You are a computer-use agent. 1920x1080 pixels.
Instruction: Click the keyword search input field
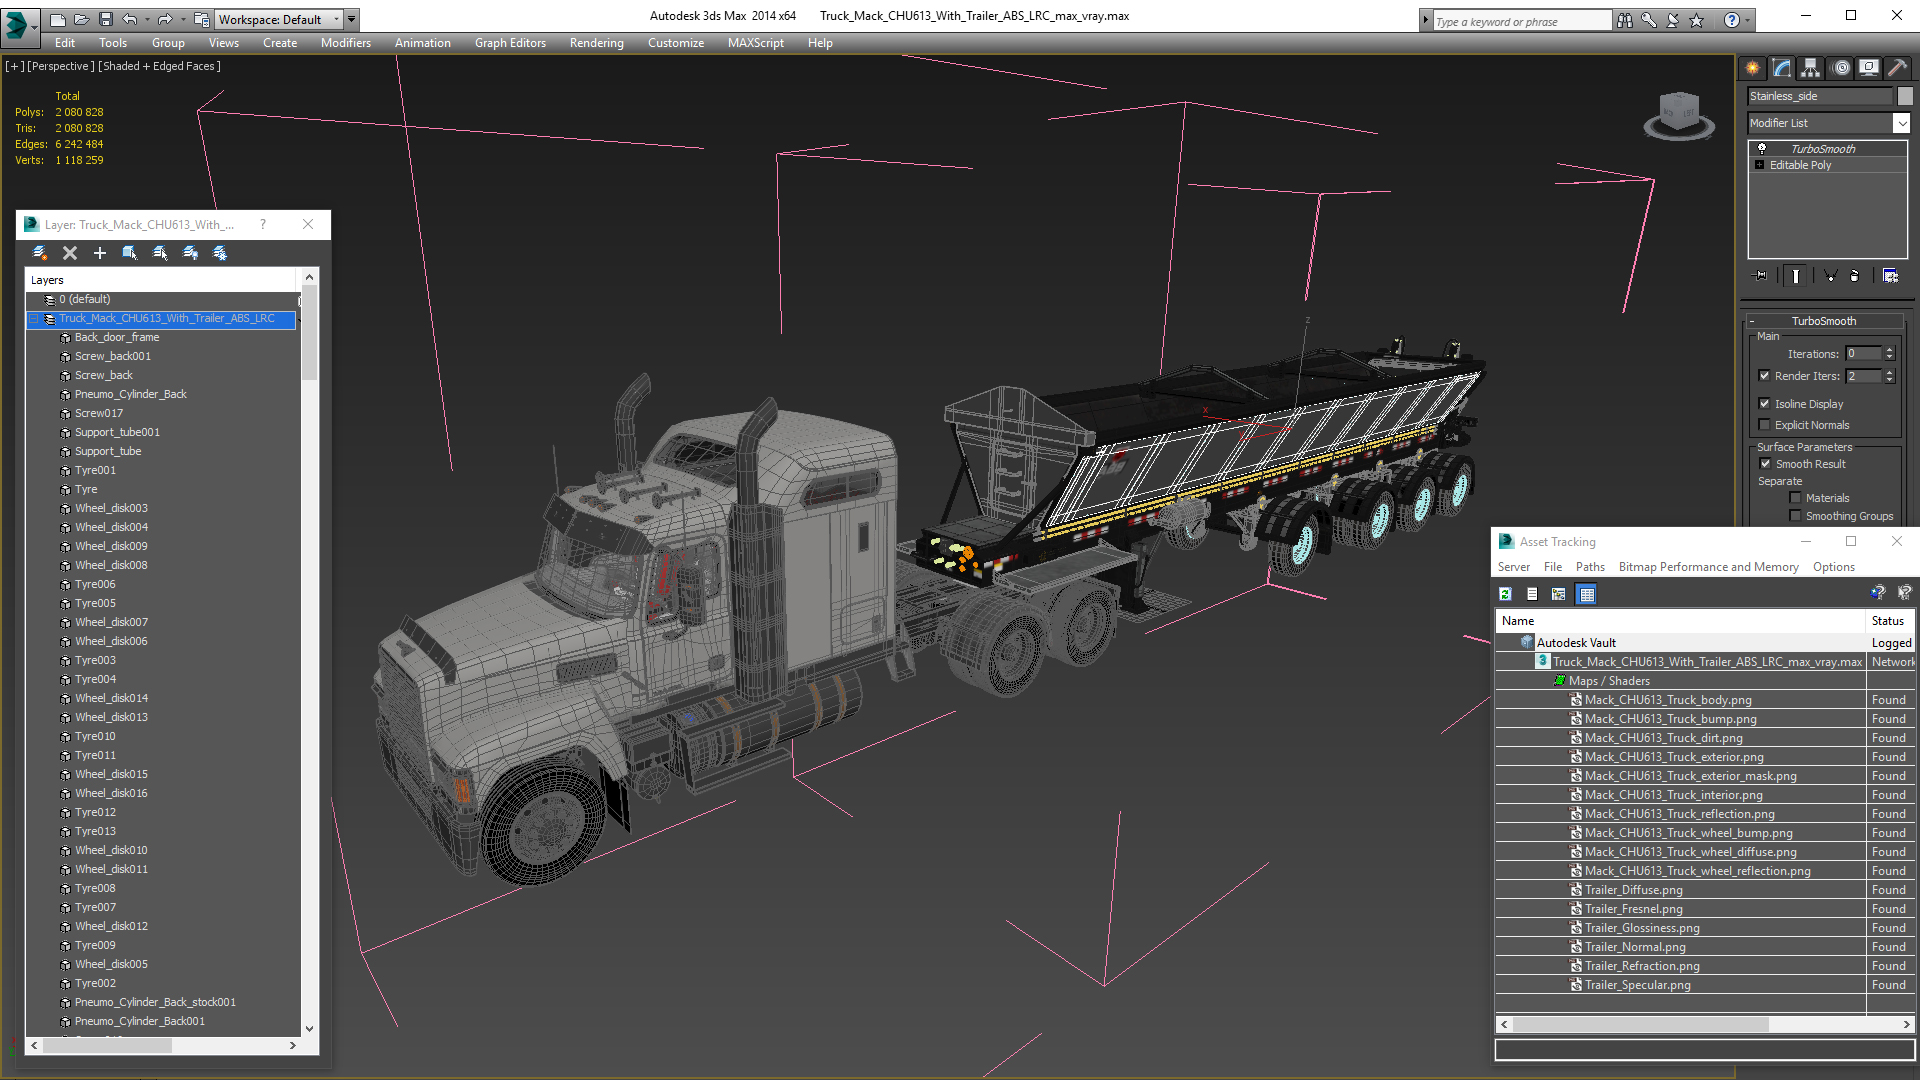point(1522,21)
